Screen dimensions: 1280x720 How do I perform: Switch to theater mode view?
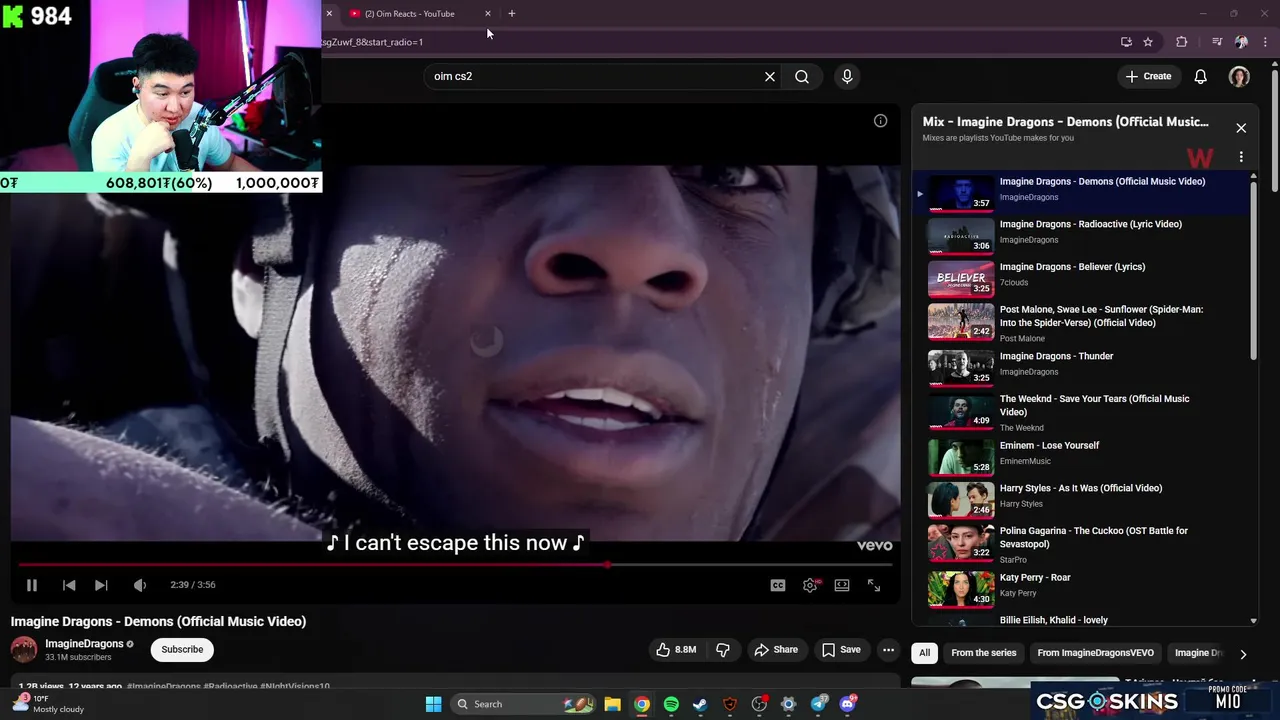(x=842, y=585)
